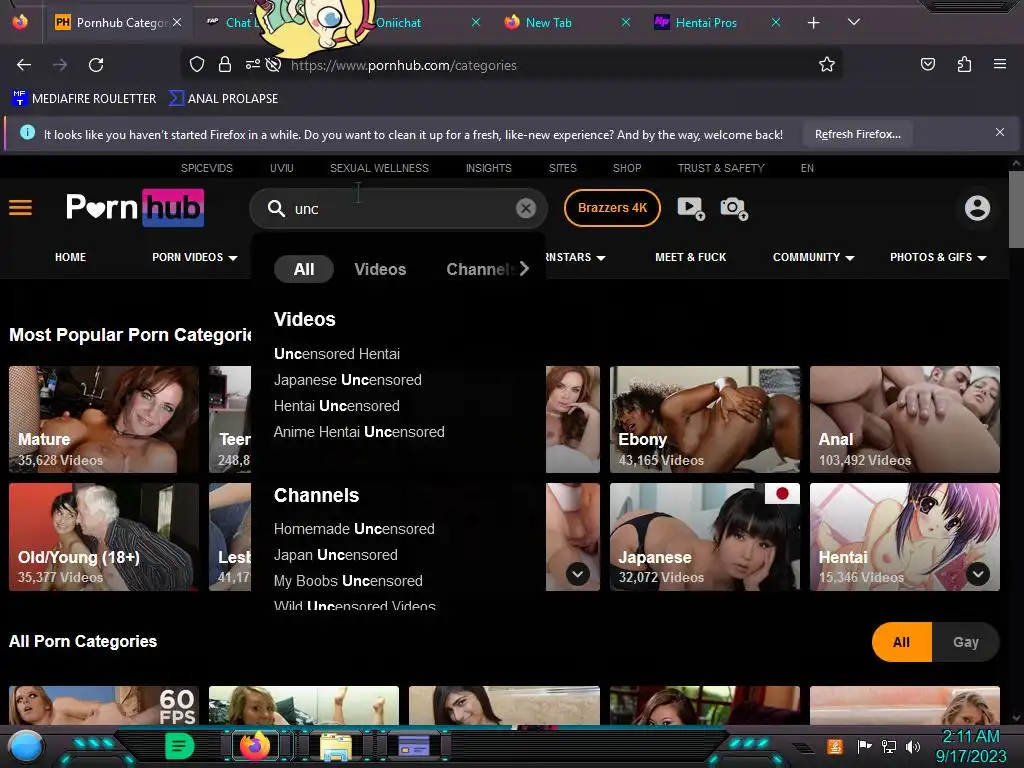Viewport: 1024px width, 768px height.
Task: Open the tracking protection shield panel
Action: tap(197, 64)
